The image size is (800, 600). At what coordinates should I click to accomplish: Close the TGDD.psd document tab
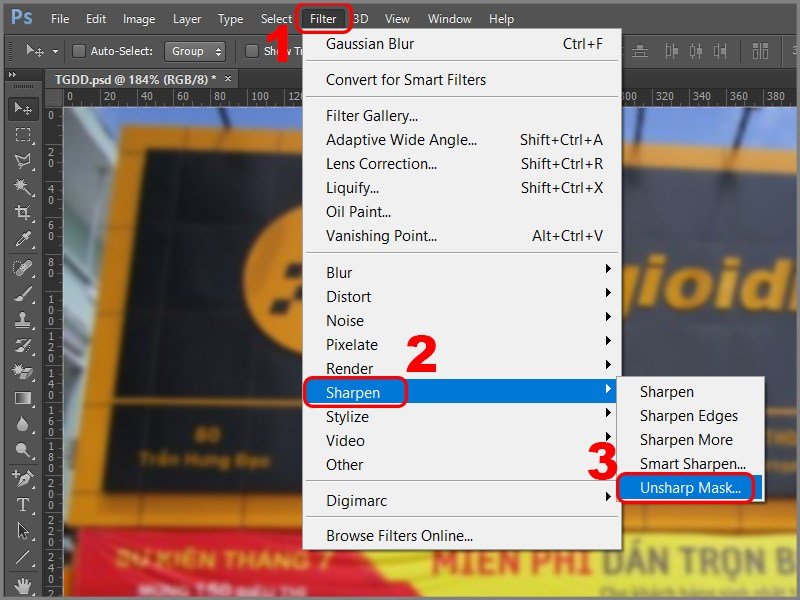[x=228, y=79]
